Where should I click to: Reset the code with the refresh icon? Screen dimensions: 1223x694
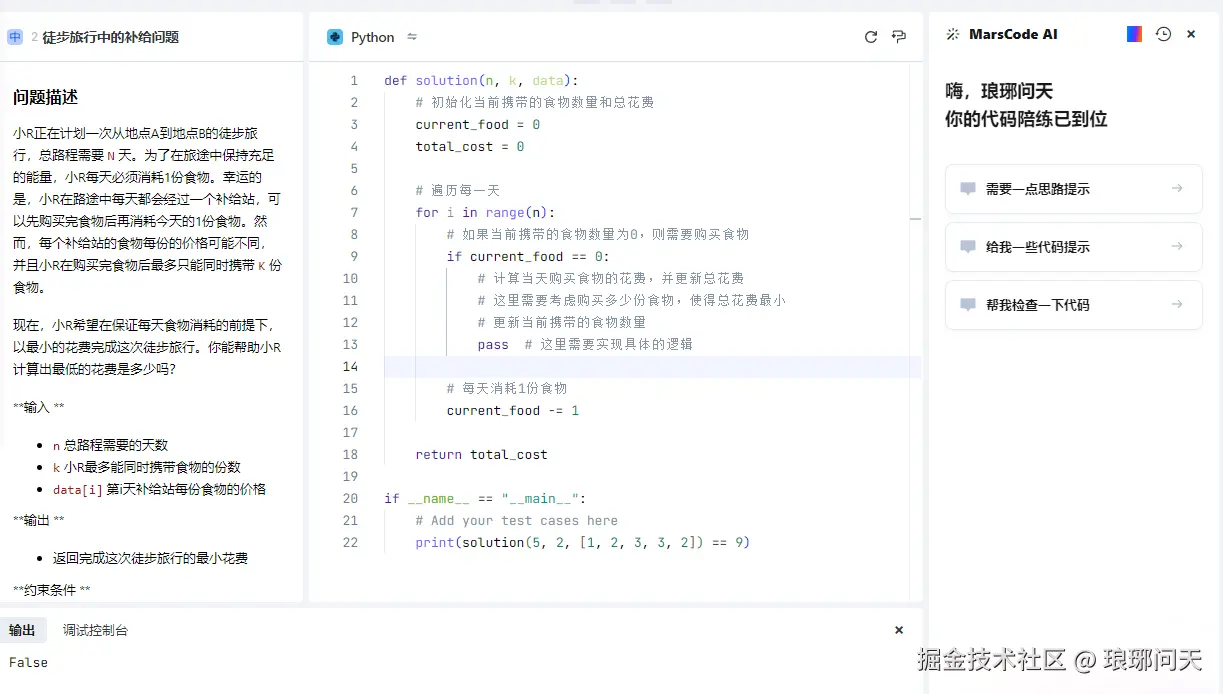tap(870, 36)
